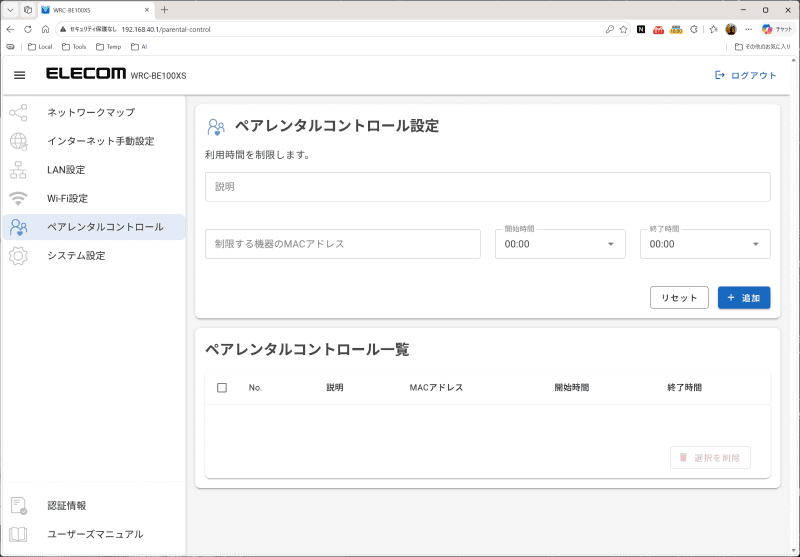Open ネットワークマップ menu item
This screenshot has height=557, width=800.
click(94, 113)
